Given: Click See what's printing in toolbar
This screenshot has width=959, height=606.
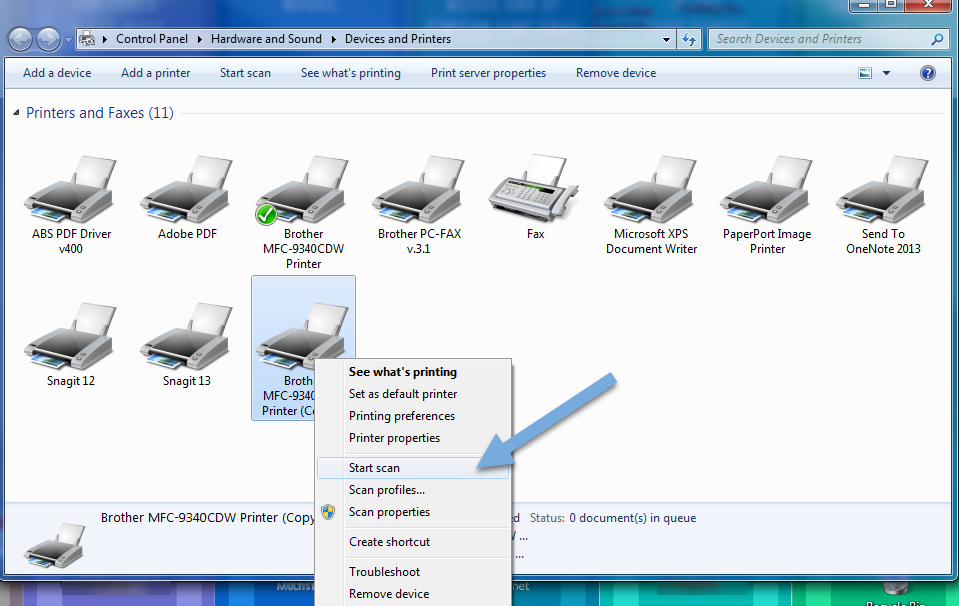Looking at the screenshot, I should coord(350,73).
